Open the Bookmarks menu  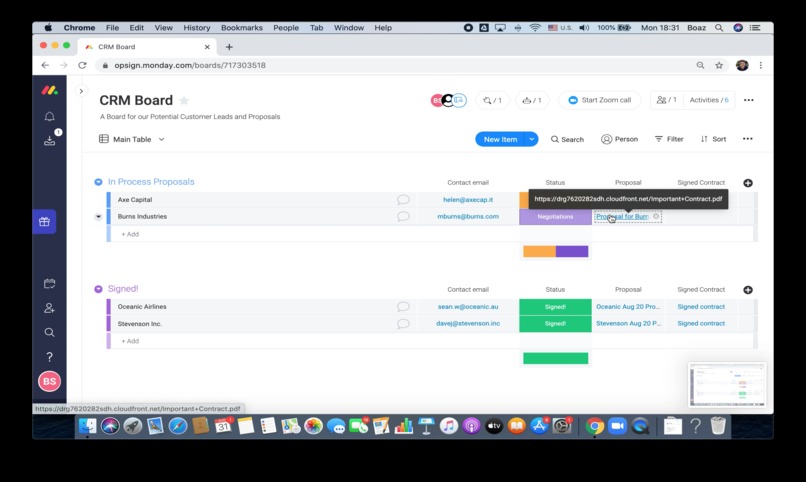(242, 28)
